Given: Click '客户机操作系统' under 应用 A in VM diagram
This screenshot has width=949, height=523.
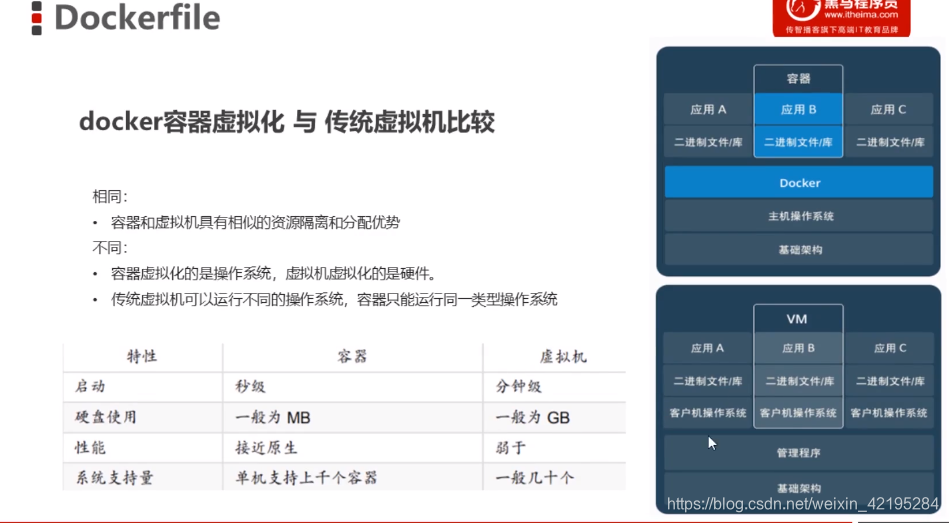Looking at the screenshot, I should click(708, 413).
